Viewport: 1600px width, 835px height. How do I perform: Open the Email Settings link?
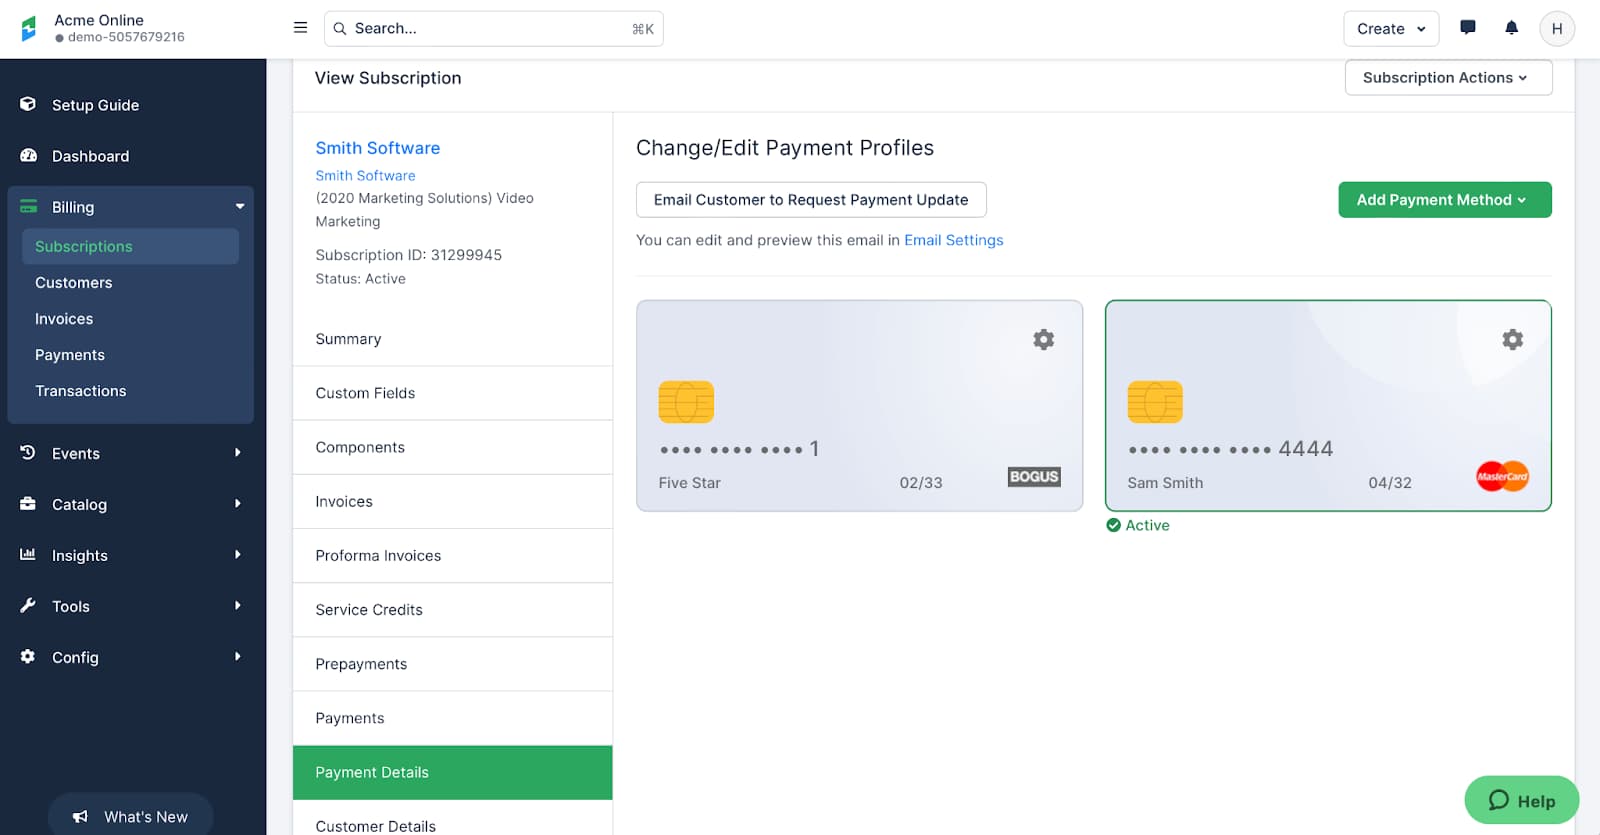click(x=953, y=240)
